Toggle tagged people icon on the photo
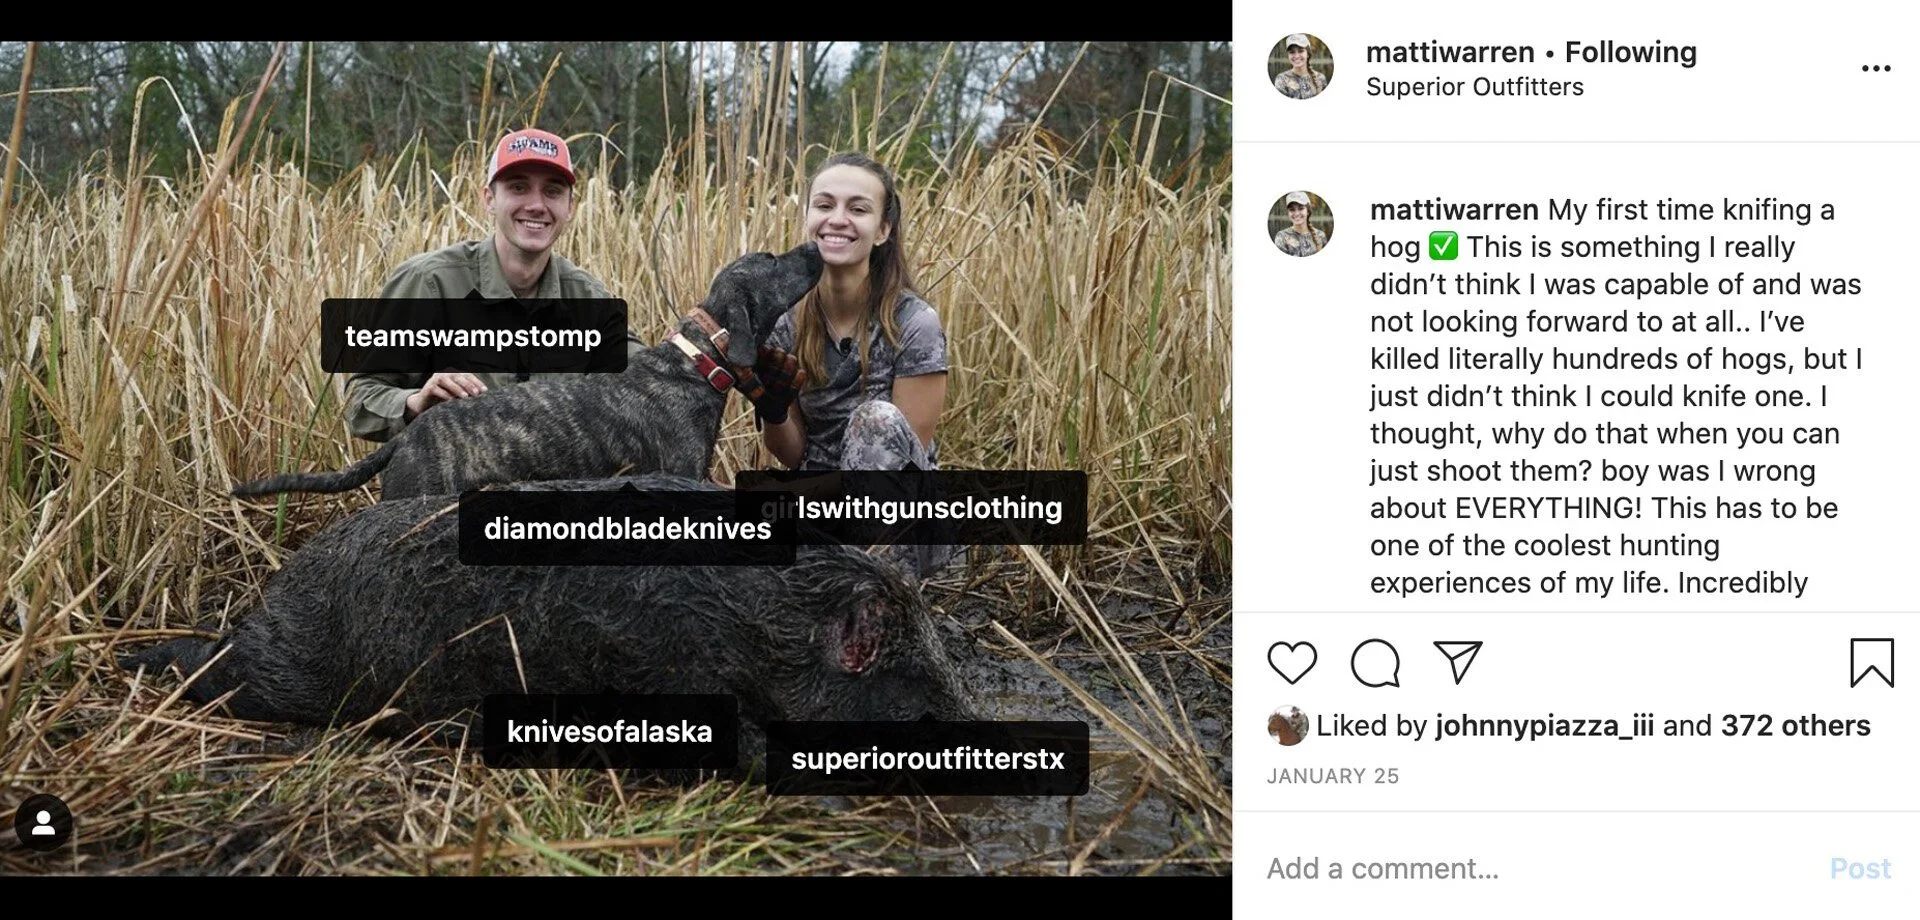1920x920 pixels. tap(43, 823)
